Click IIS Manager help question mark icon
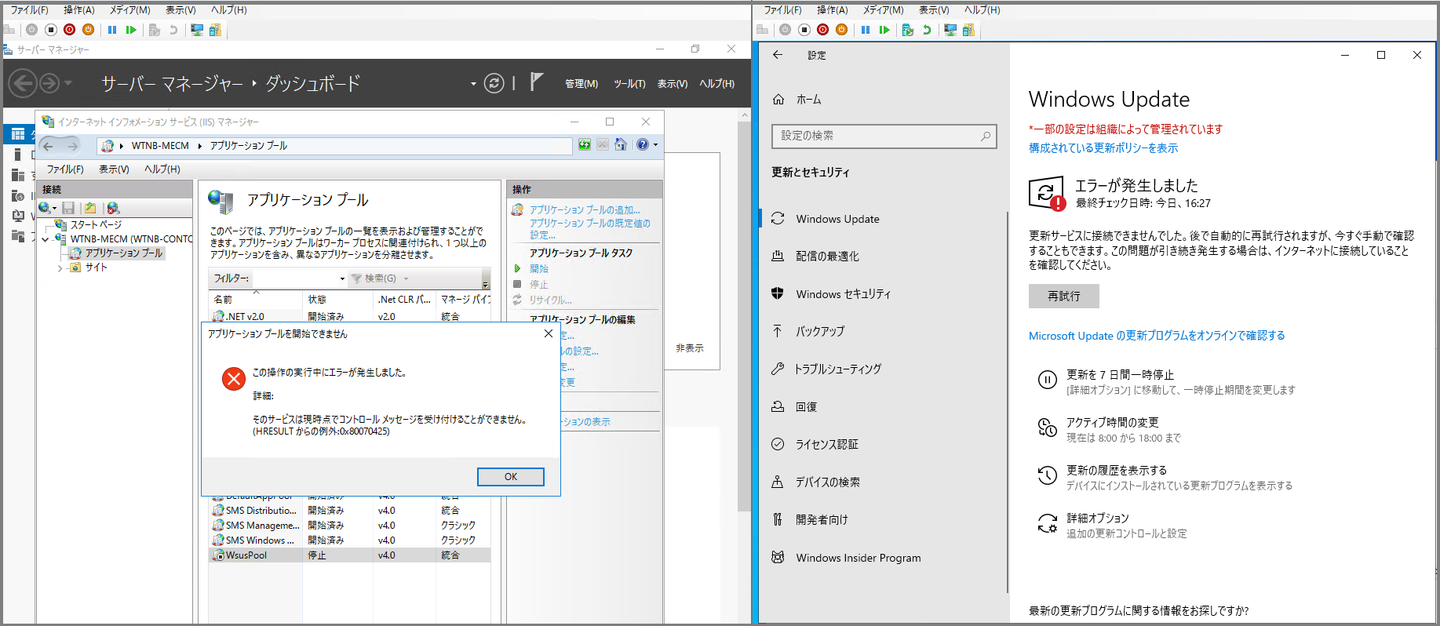 pos(642,145)
